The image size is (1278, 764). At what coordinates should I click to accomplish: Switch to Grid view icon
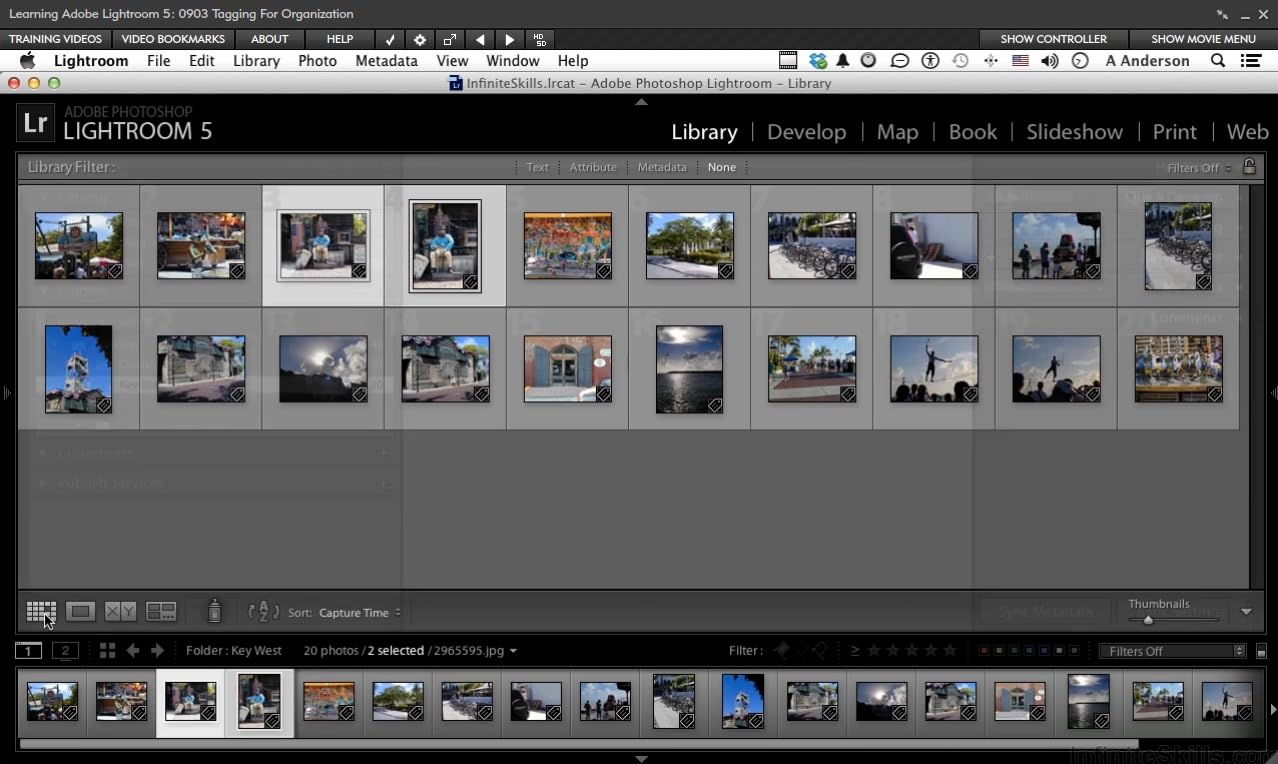[x=41, y=611]
